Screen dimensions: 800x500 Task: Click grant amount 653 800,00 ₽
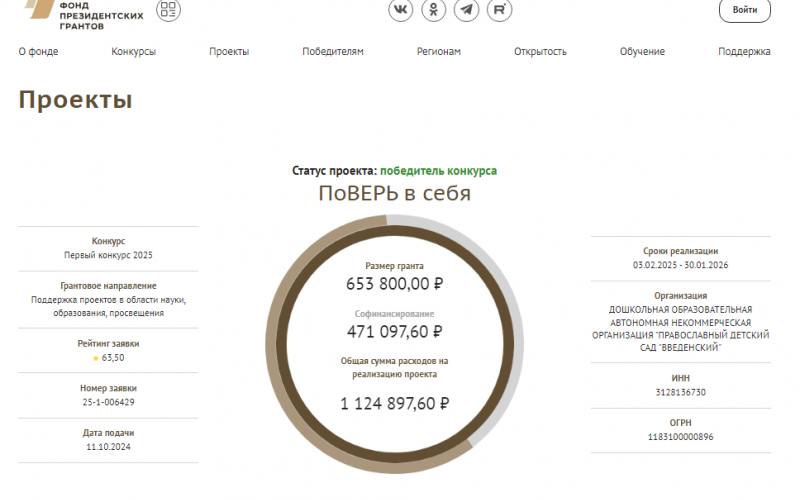394,284
